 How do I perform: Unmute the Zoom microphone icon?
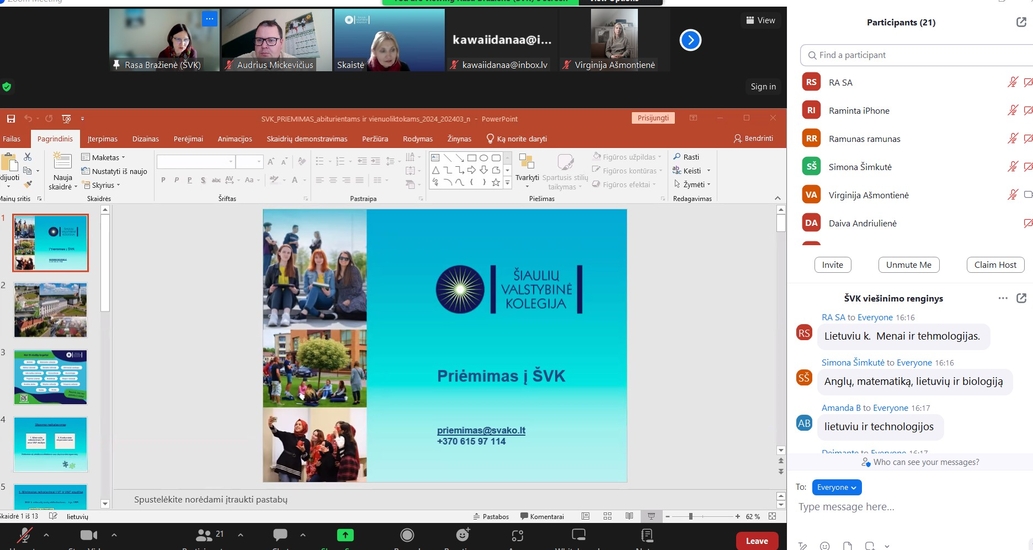coord(25,535)
